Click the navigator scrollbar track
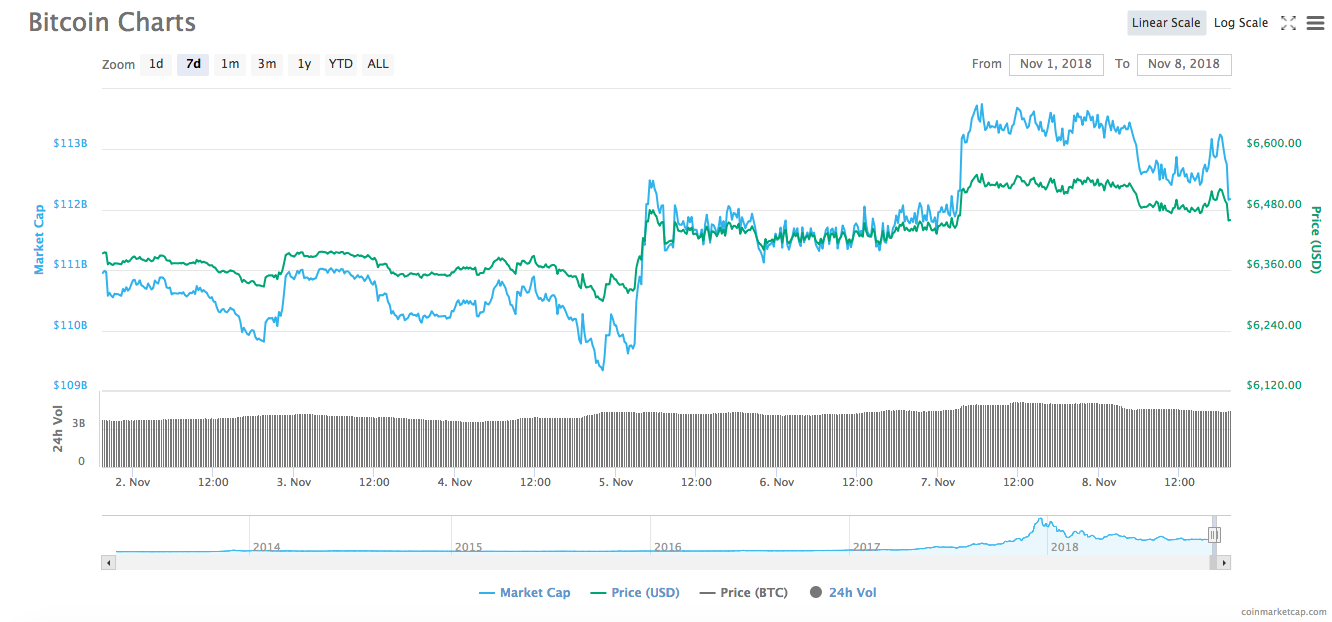The image size is (1332, 622). (660, 563)
